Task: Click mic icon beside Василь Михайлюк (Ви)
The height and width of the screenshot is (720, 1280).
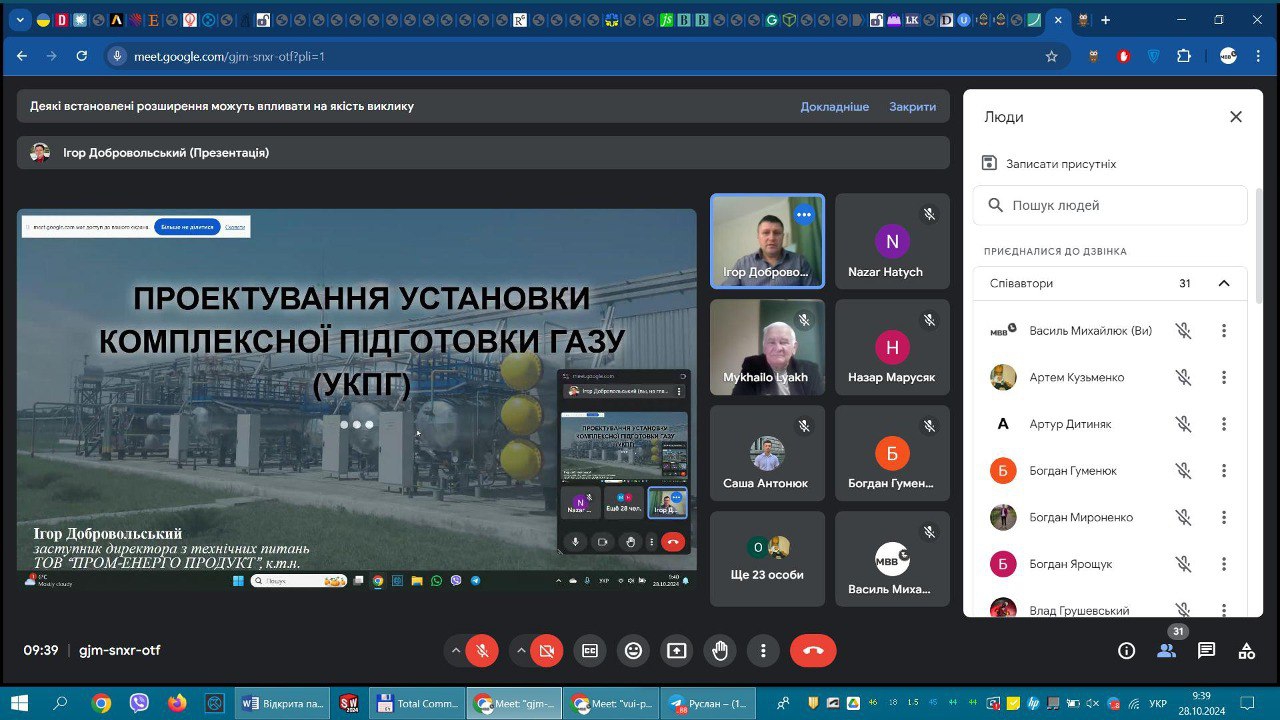Action: 1184,331
